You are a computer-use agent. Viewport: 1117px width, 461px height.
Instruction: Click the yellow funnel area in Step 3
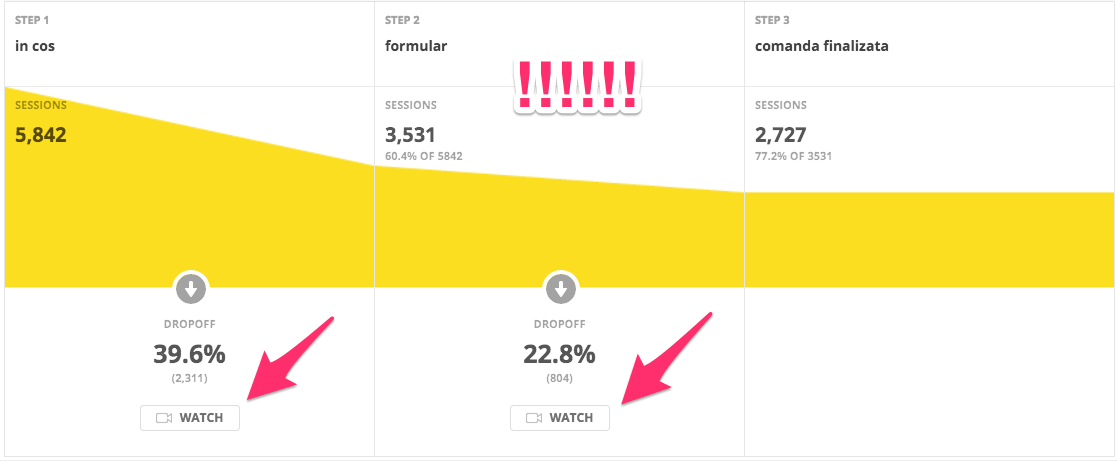(x=929, y=239)
